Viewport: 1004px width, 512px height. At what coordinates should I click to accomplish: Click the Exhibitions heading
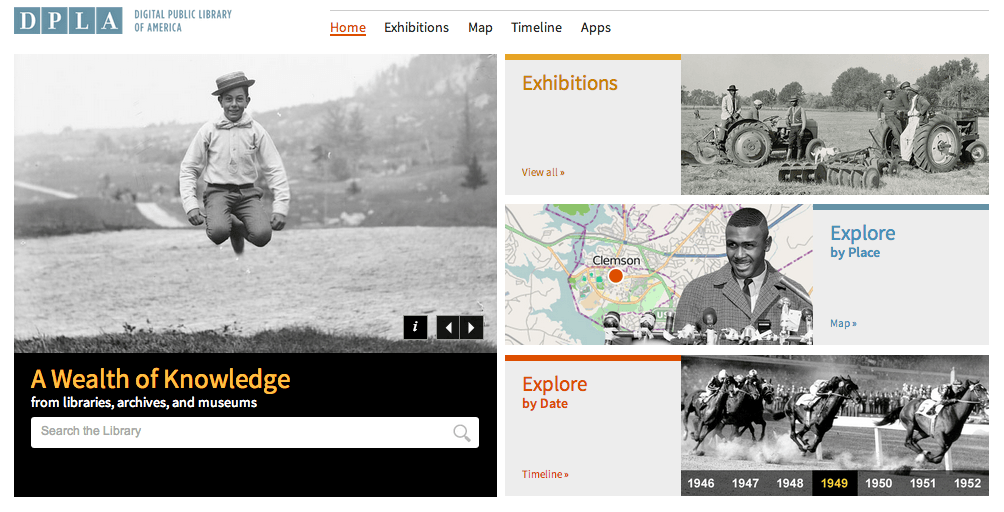[570, 83]
